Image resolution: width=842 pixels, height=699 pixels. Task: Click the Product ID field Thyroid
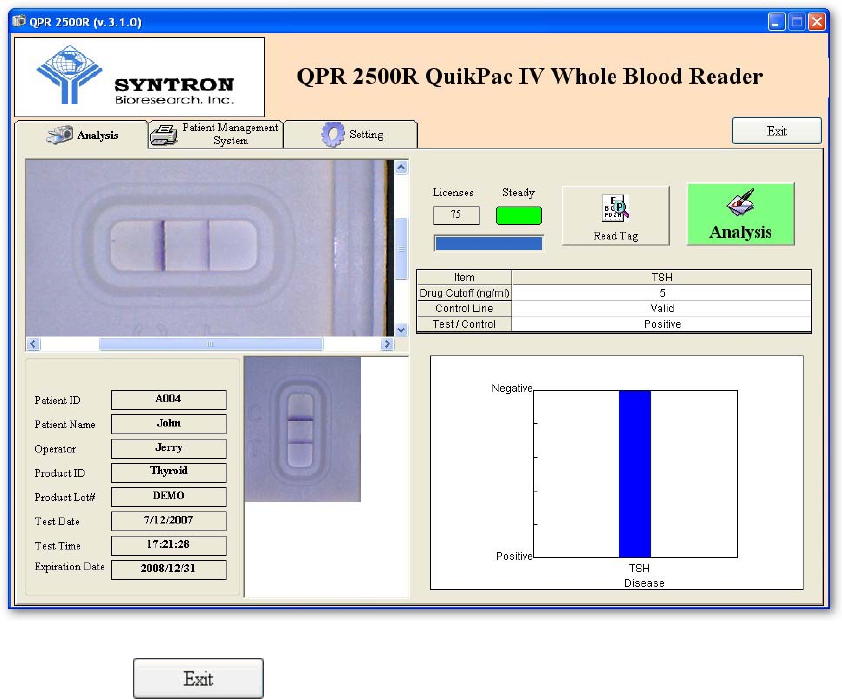169,472
